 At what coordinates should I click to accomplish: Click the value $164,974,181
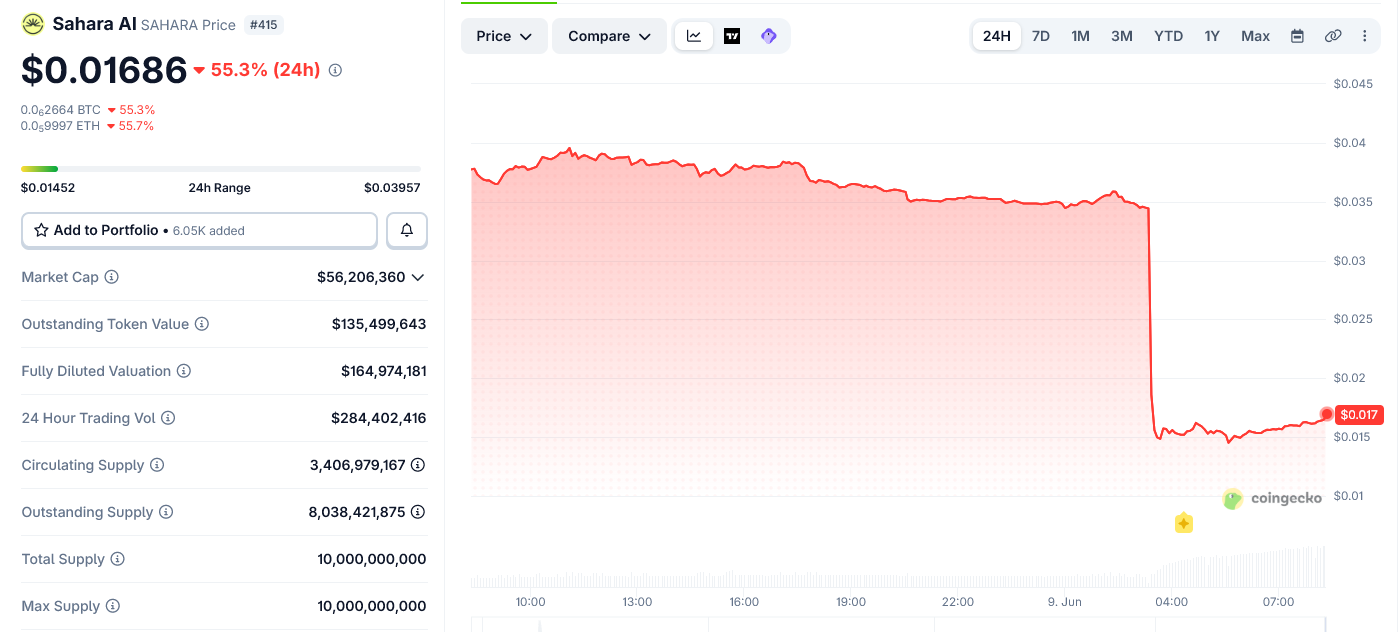point(384,371)
